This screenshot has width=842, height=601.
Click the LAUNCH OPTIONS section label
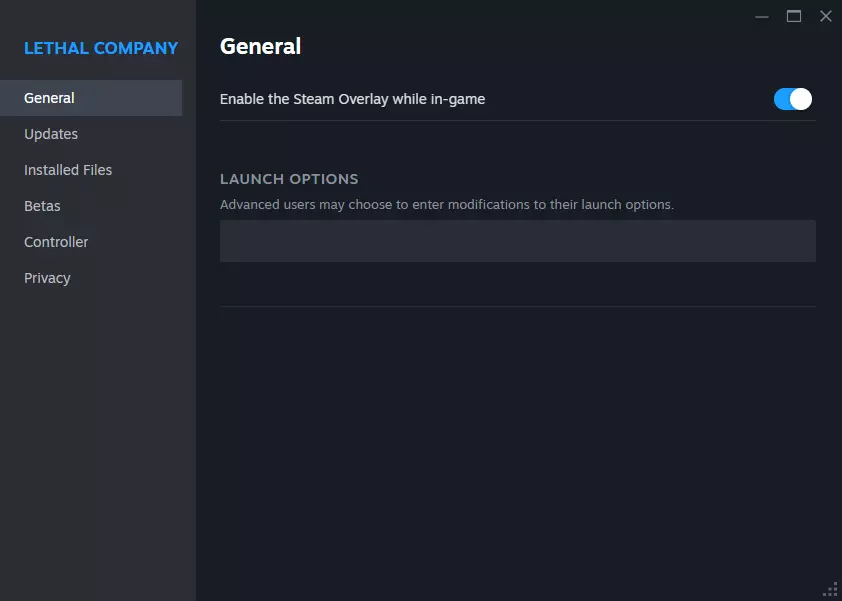pyautogui.click(x=289, y=179)
